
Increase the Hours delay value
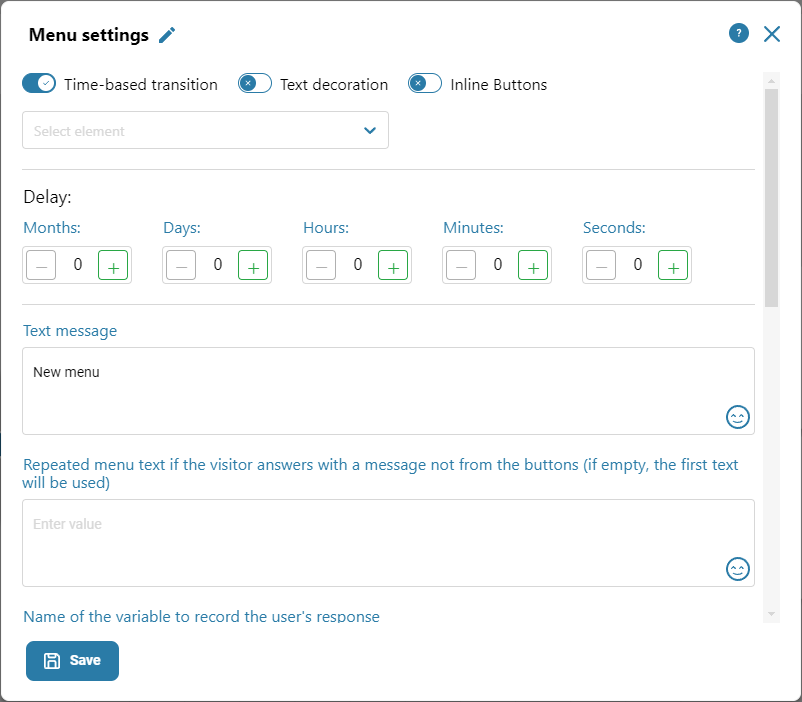(x=393, y=265)
